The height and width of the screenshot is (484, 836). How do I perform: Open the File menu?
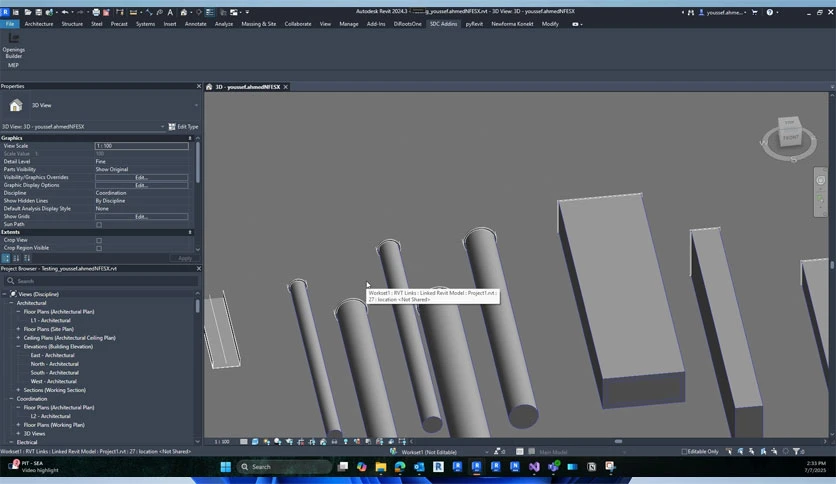pos(10,24)
